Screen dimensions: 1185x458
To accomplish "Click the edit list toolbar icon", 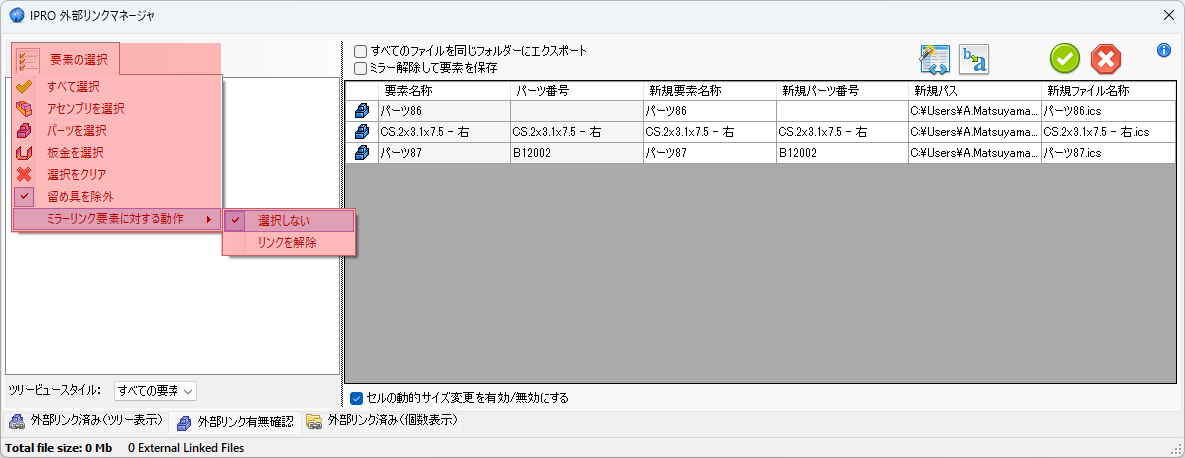I will pyautogui.click(x=934, y=59).
